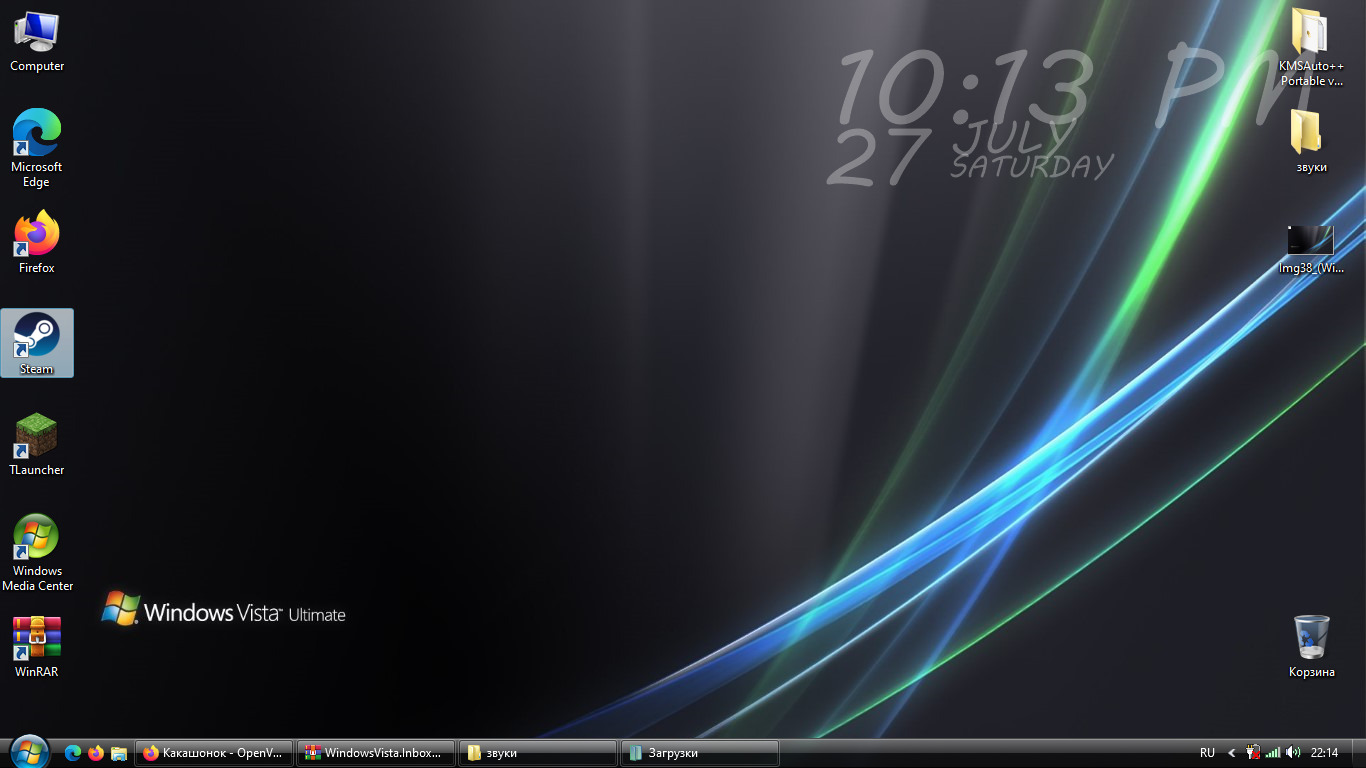The width and height of the screenshot is (1366, 768).
Task: Select the Img38 image file thumbnail
Action: (x=1311, y=249)
